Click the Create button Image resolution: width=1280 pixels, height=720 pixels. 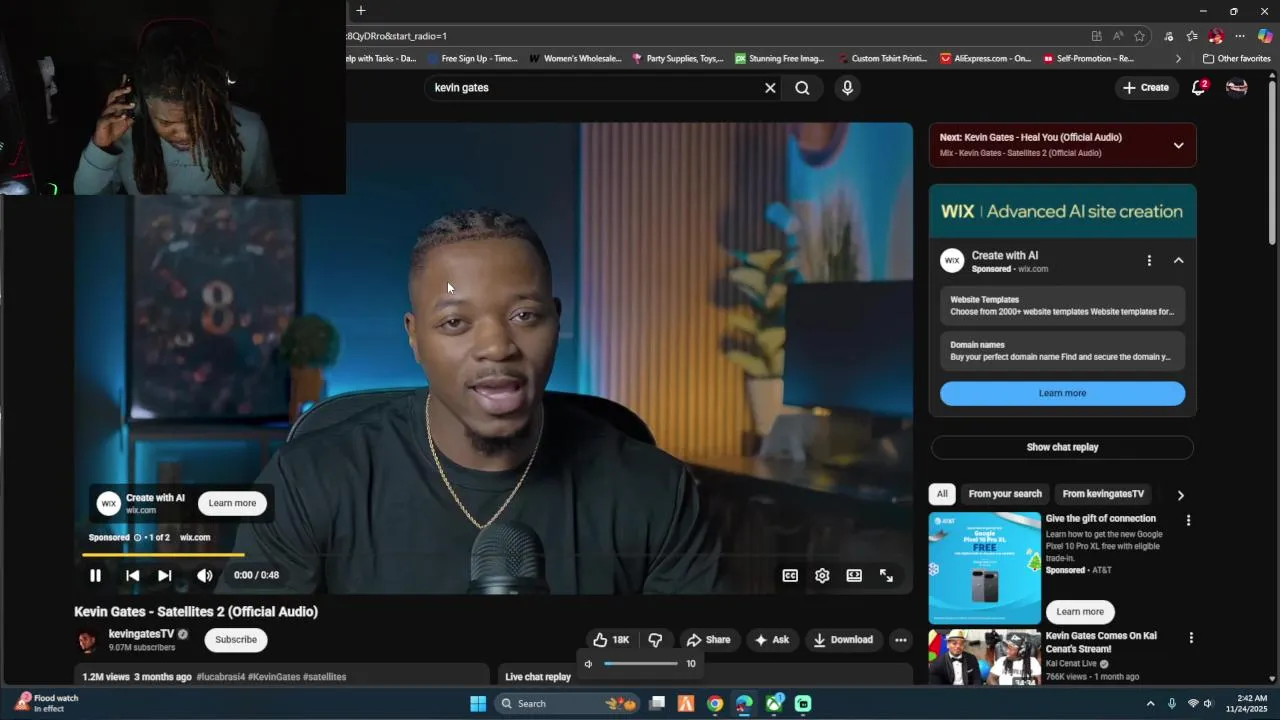click(x=1146, y=88)
